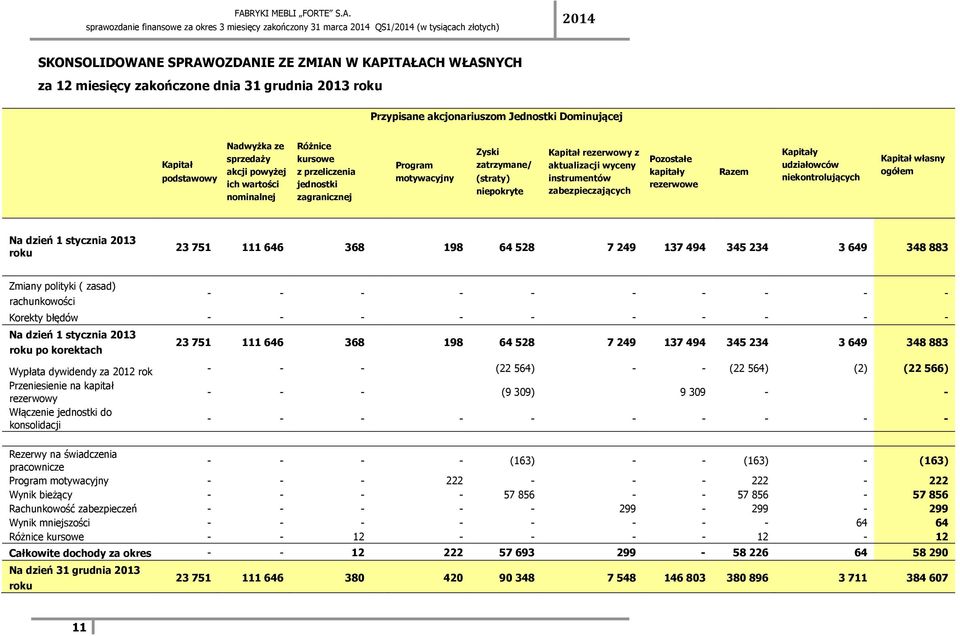Click the column header 'Nadwyżka ze sprzedaży akcji'
Image resolution: width=960 pixels, height=636 pixels.
256,171
